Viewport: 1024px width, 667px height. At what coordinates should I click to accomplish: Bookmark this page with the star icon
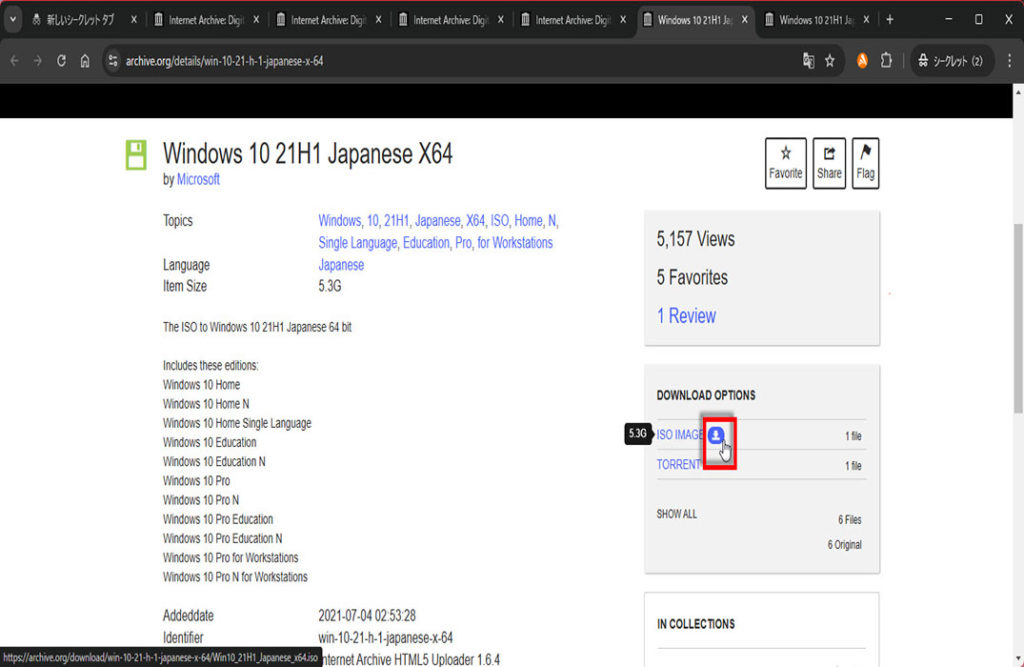coord(829,61)
